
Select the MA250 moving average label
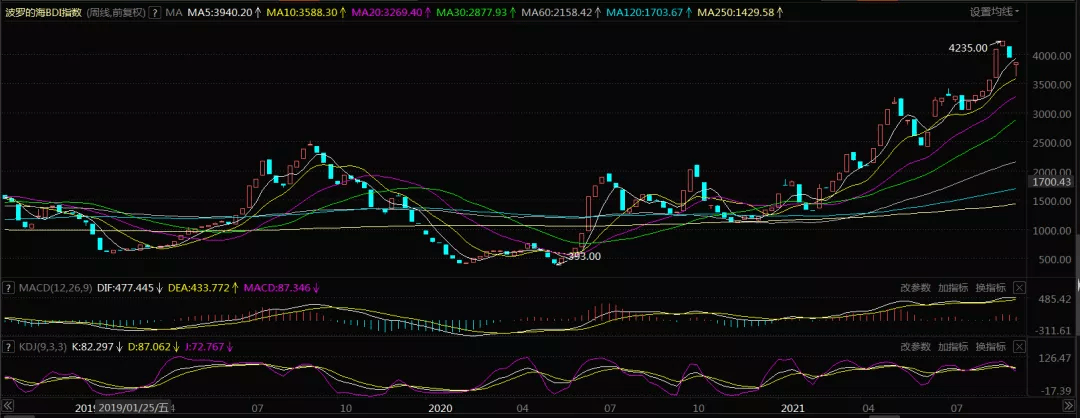(x=742, y=12)
